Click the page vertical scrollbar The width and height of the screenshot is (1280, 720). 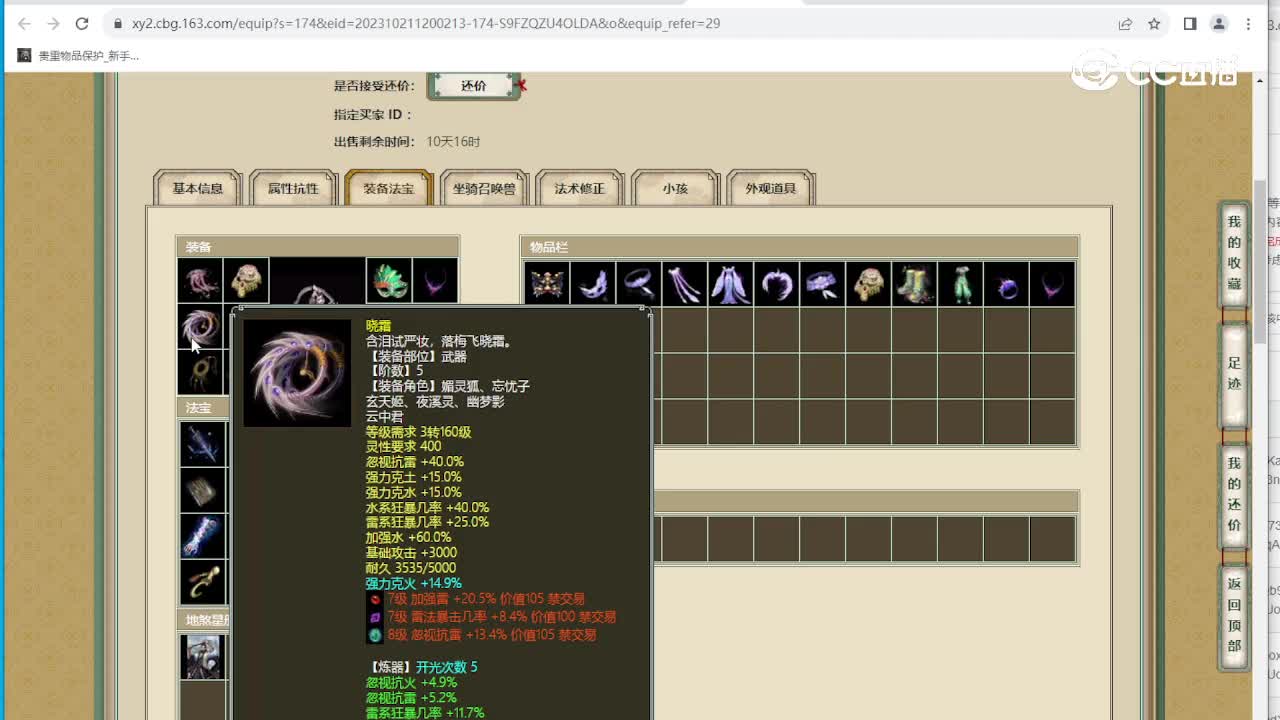[1259, 262]
